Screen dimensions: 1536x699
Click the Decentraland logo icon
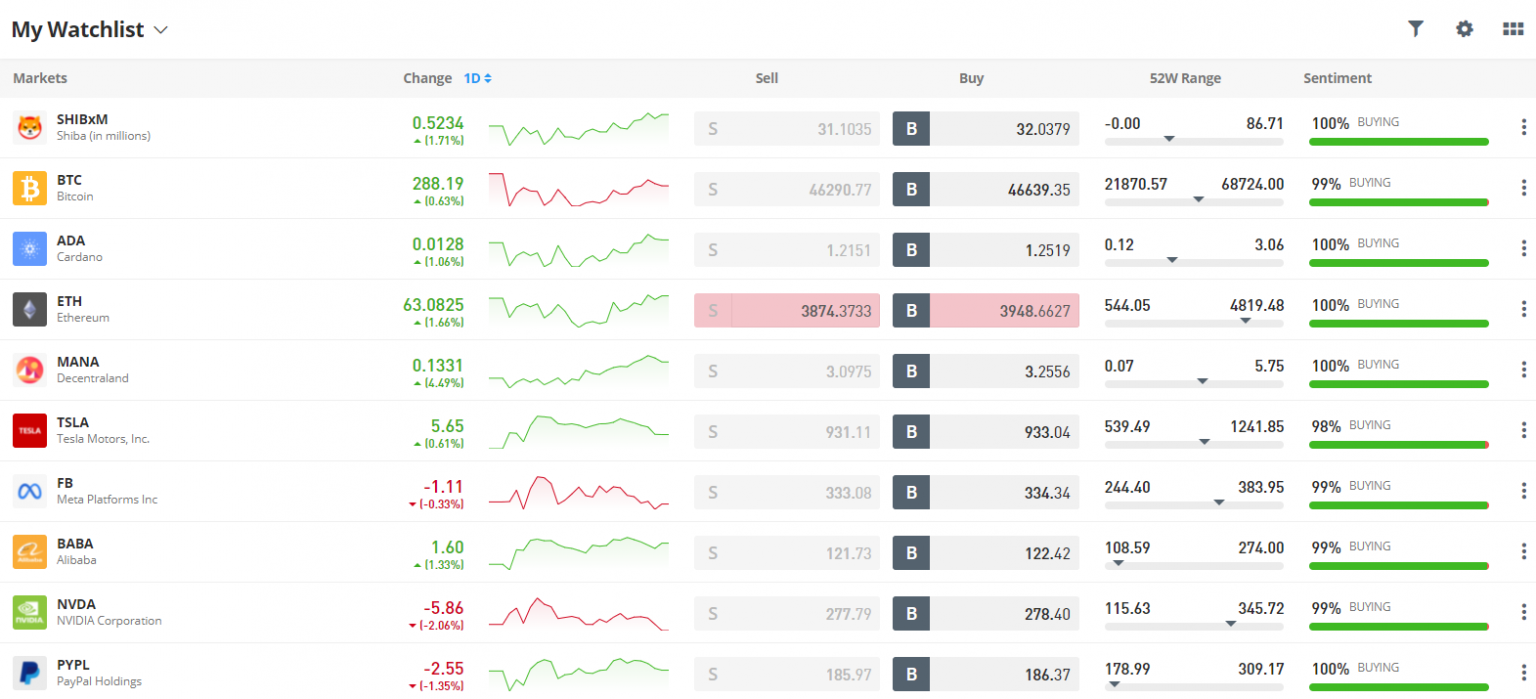pos(29,370)
